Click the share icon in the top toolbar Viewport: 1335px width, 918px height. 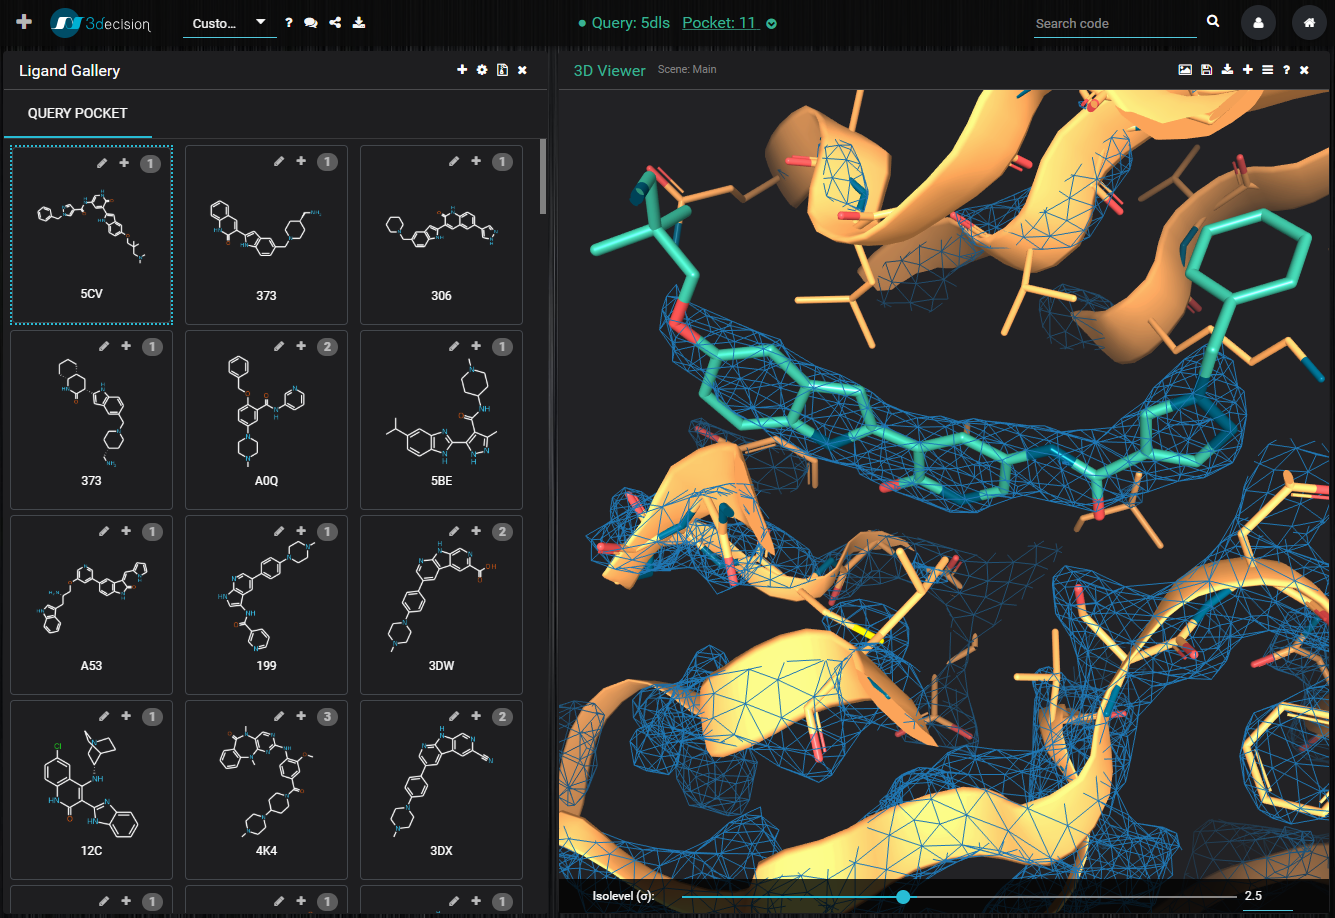335,22
